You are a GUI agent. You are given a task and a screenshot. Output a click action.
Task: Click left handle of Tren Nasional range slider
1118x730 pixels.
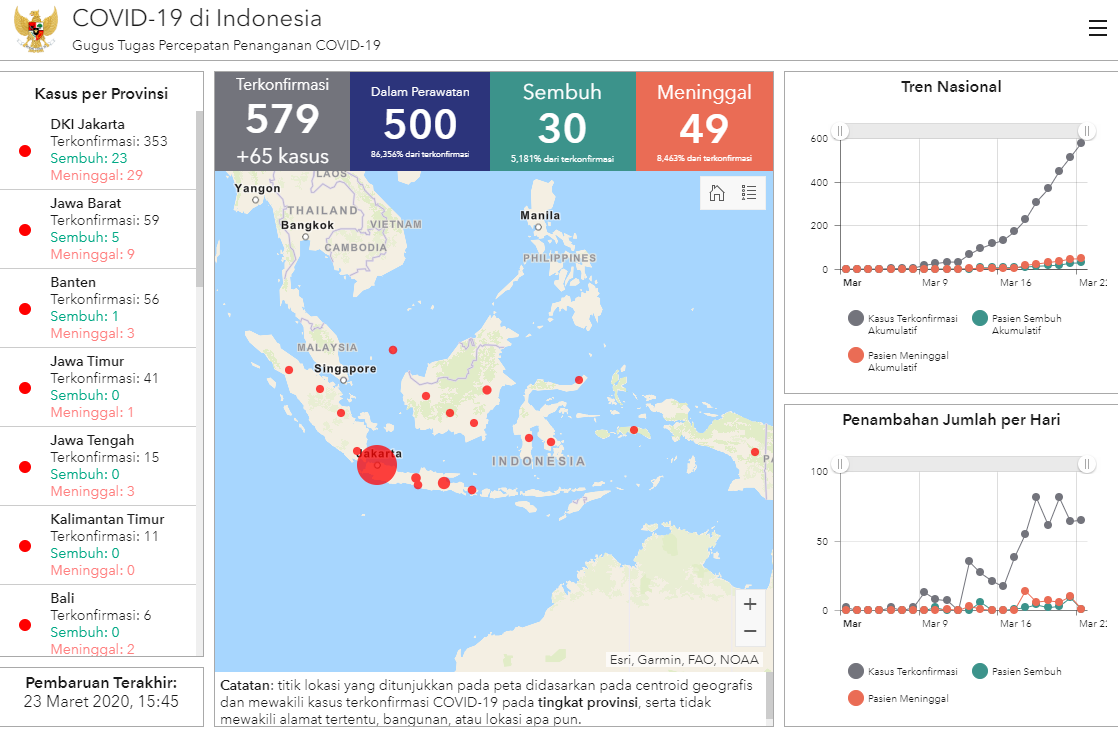coord(841,131)
